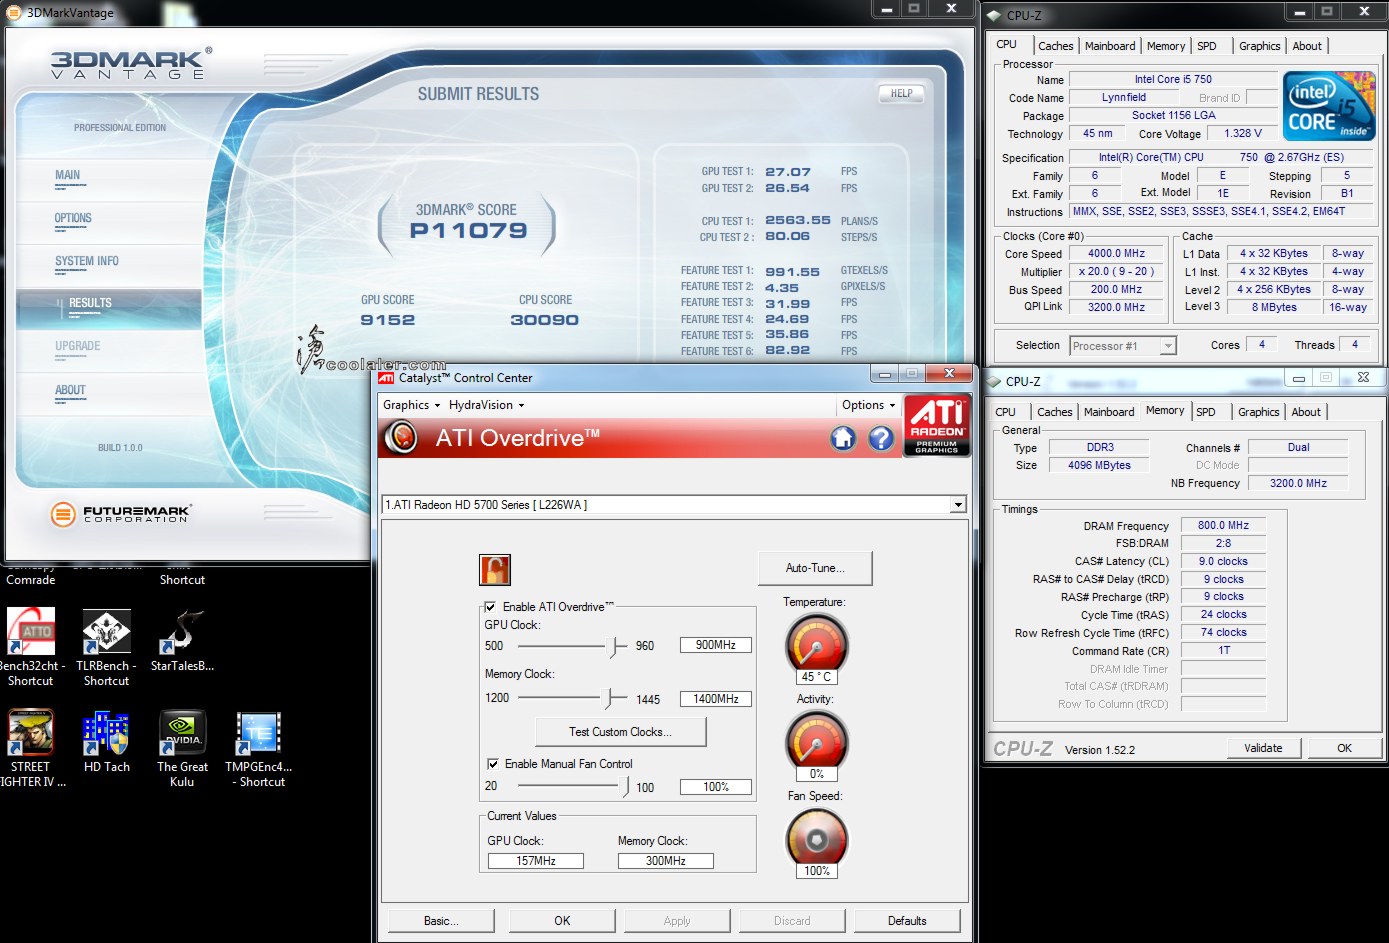Open The Great Kulu NVIDIA shortcut

click(x=182, y=734)
